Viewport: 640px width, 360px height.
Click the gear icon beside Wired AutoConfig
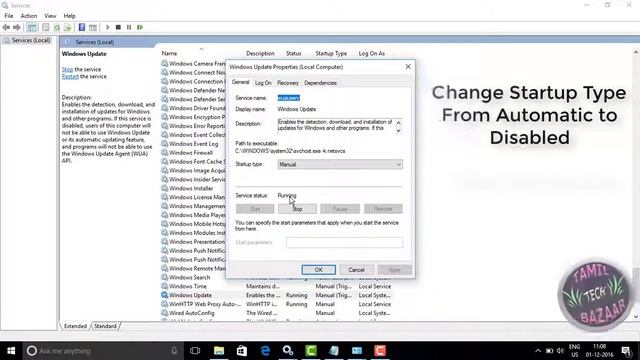click(164, 313)
